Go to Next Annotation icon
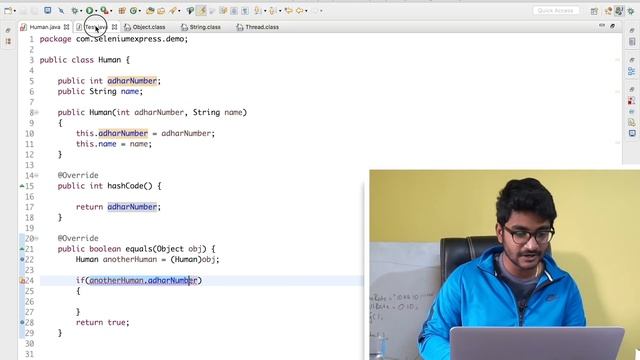This screenshot has height=360, width=640. [x=258, y=11]
